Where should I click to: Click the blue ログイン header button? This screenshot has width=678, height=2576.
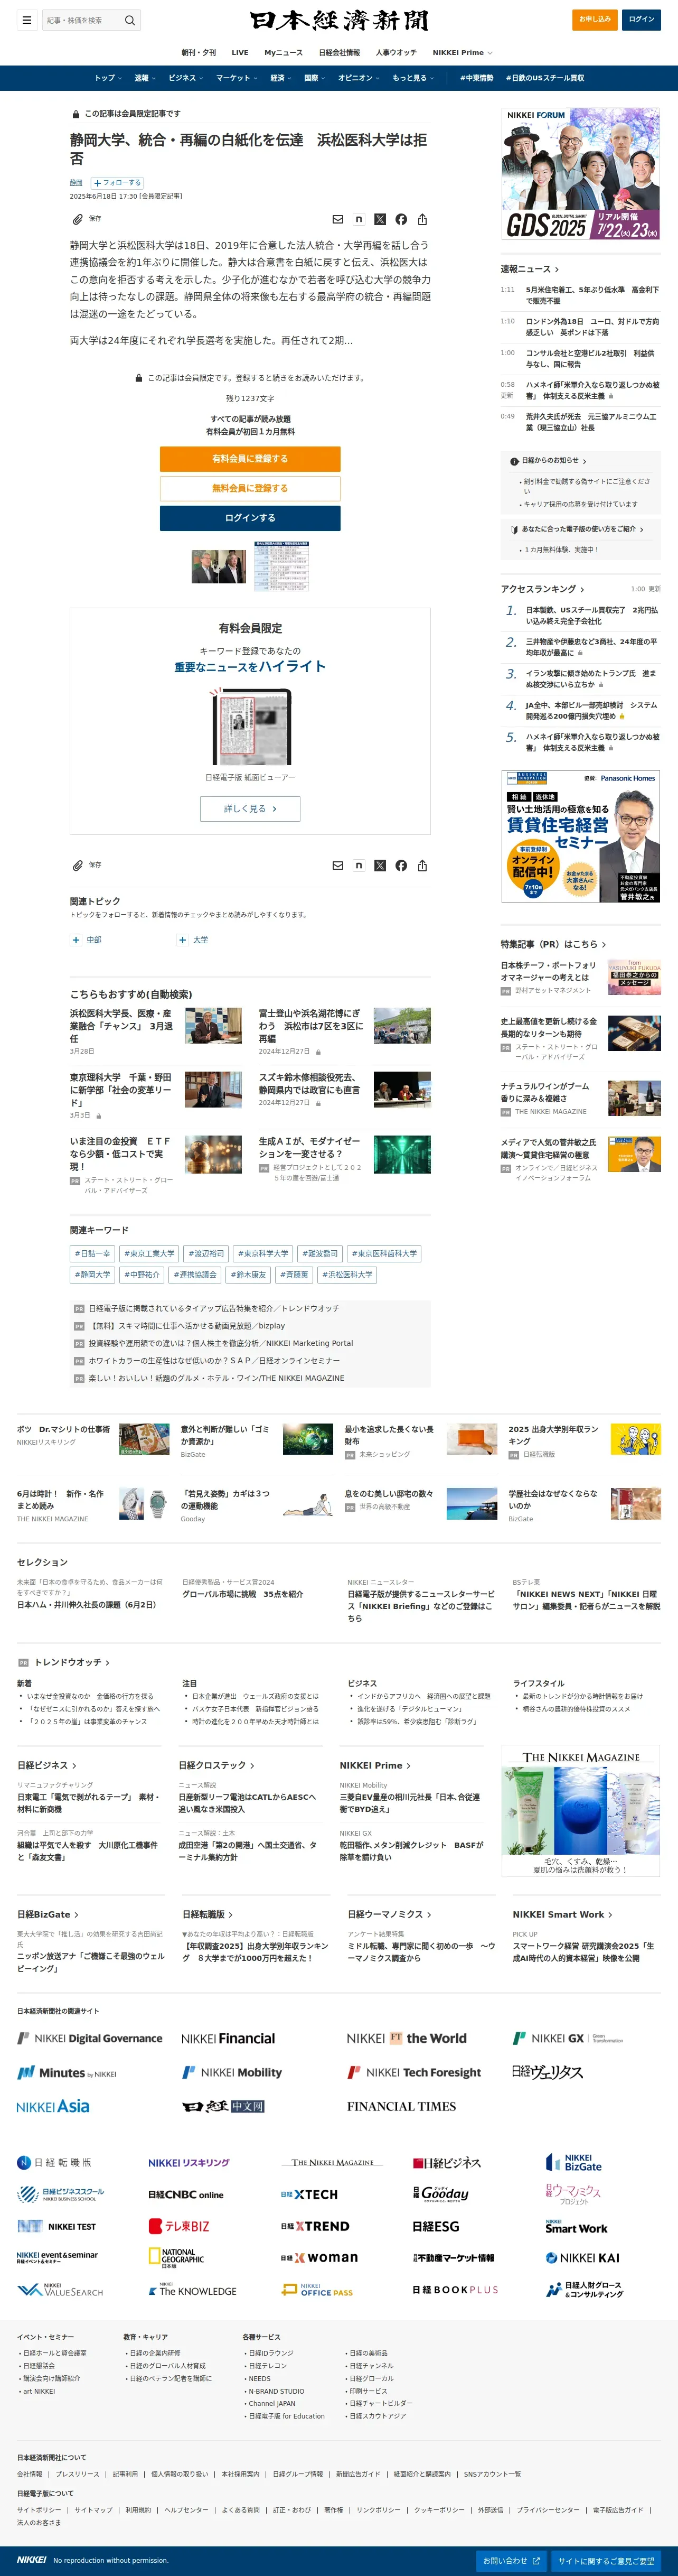641,19
